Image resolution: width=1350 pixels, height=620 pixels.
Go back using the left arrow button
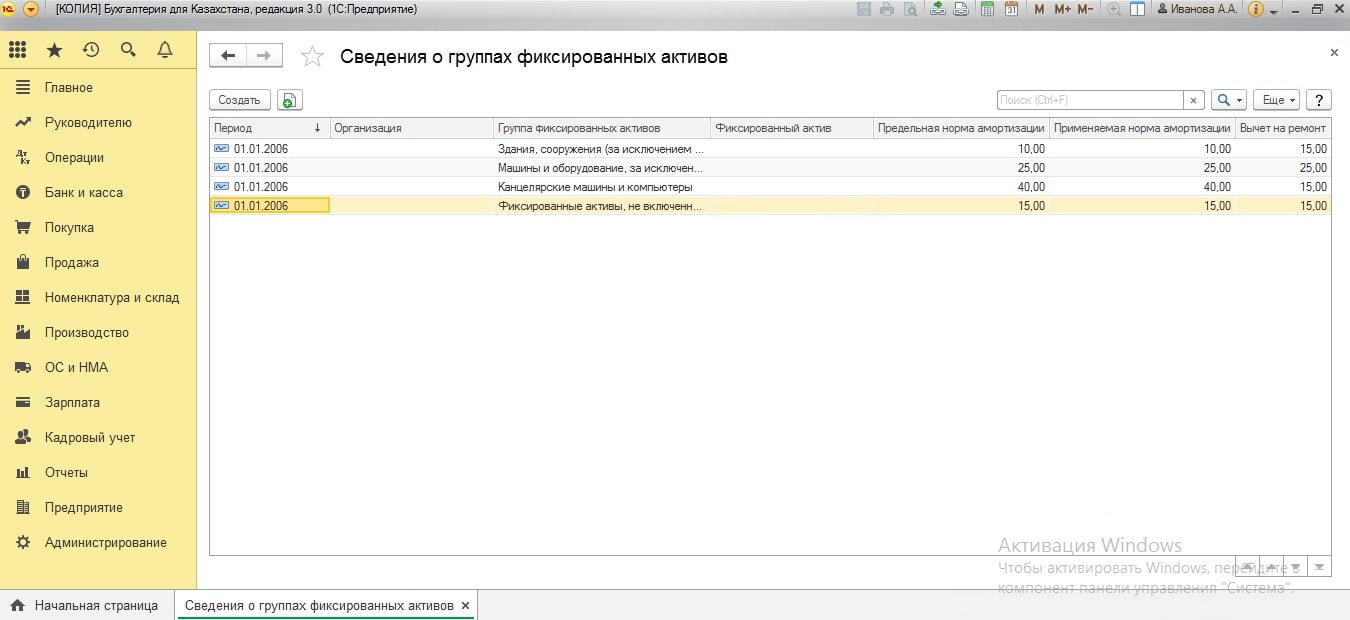click(228, 56)
